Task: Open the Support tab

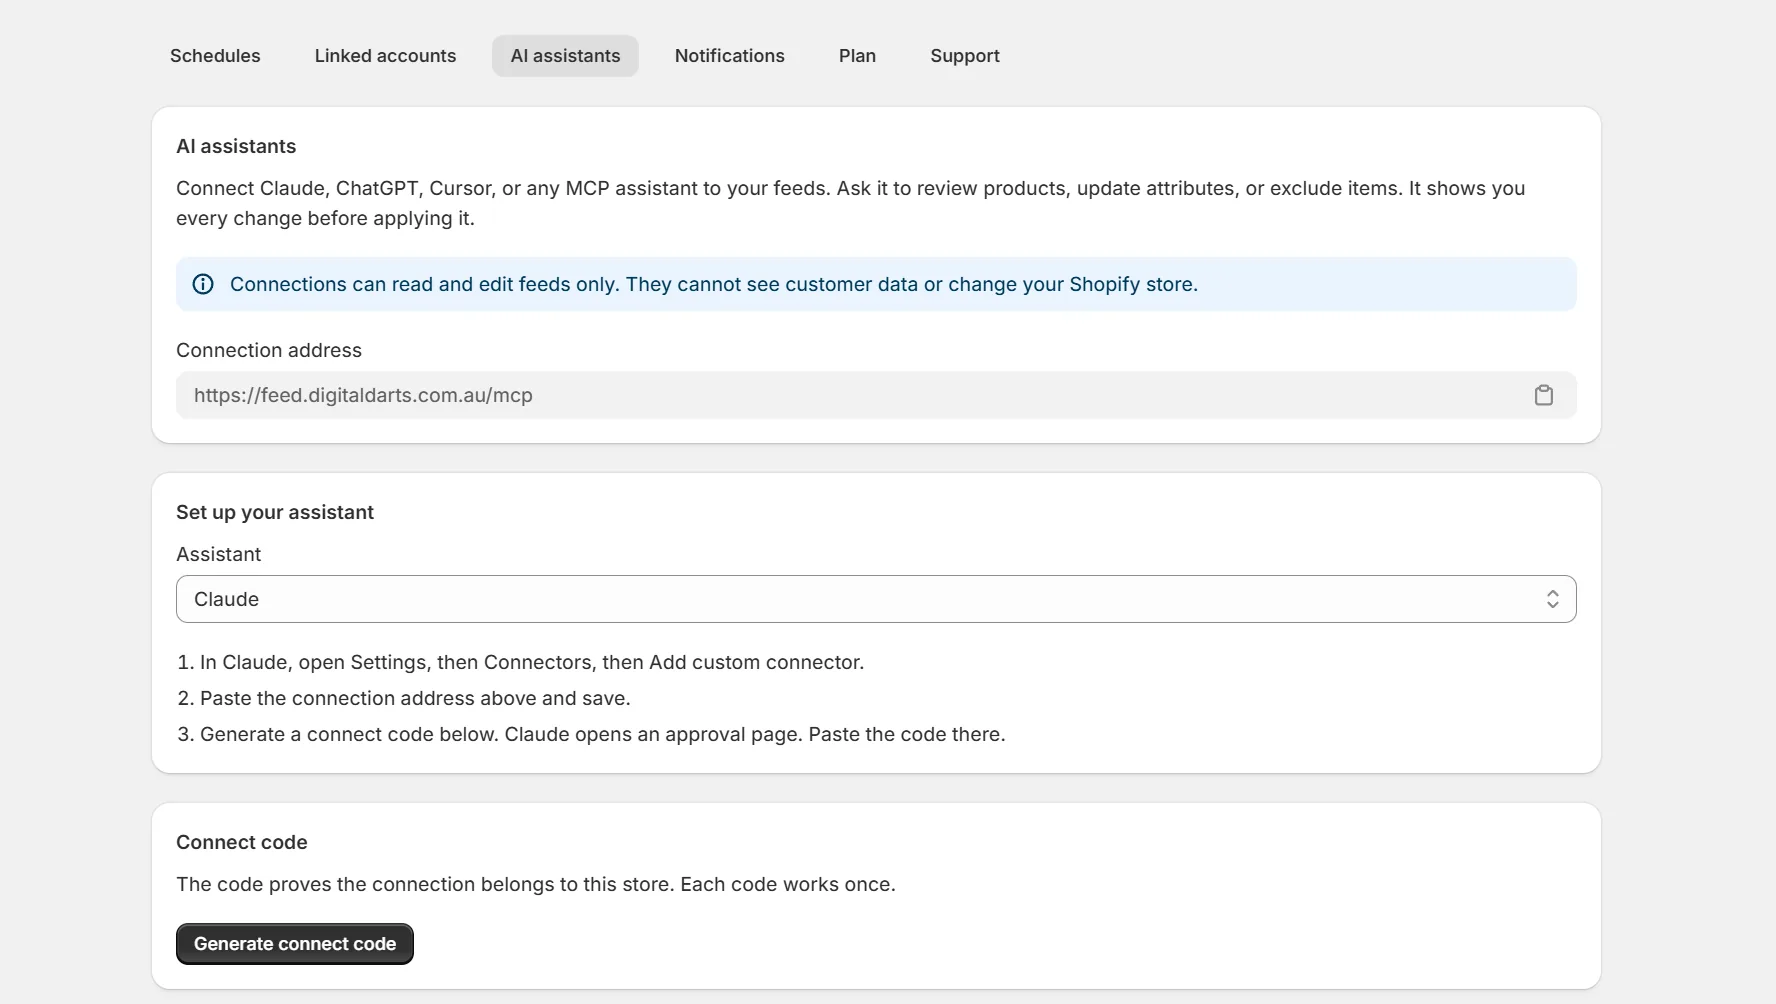Action: click(965, 56)
